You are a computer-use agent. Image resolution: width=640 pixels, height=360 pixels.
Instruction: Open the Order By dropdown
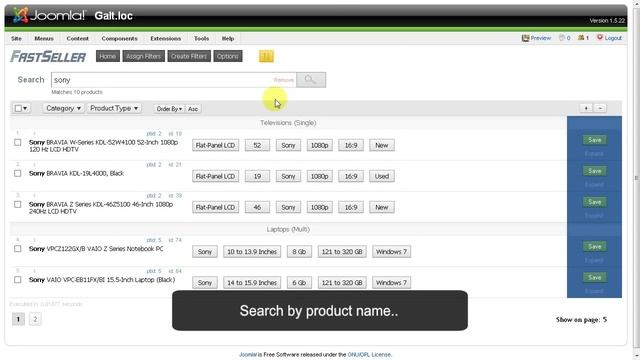[x=169, y=109]
